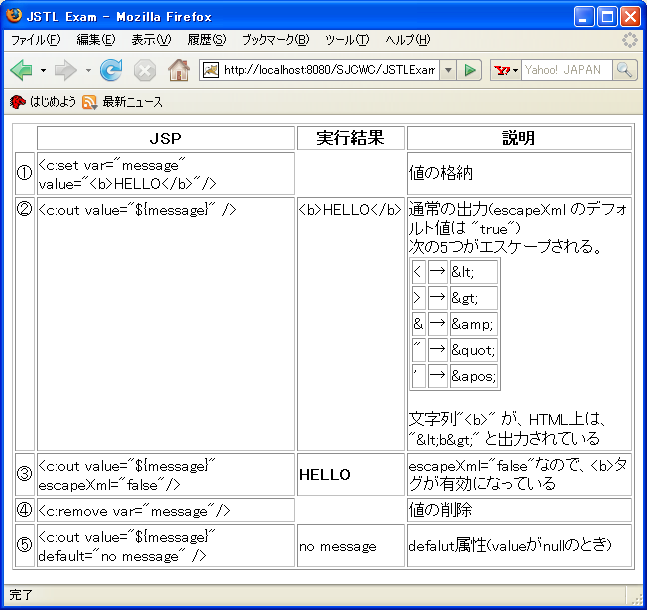Open the ブックマーク menu
This screenshot has width=647, height=610.
[275, 40]
